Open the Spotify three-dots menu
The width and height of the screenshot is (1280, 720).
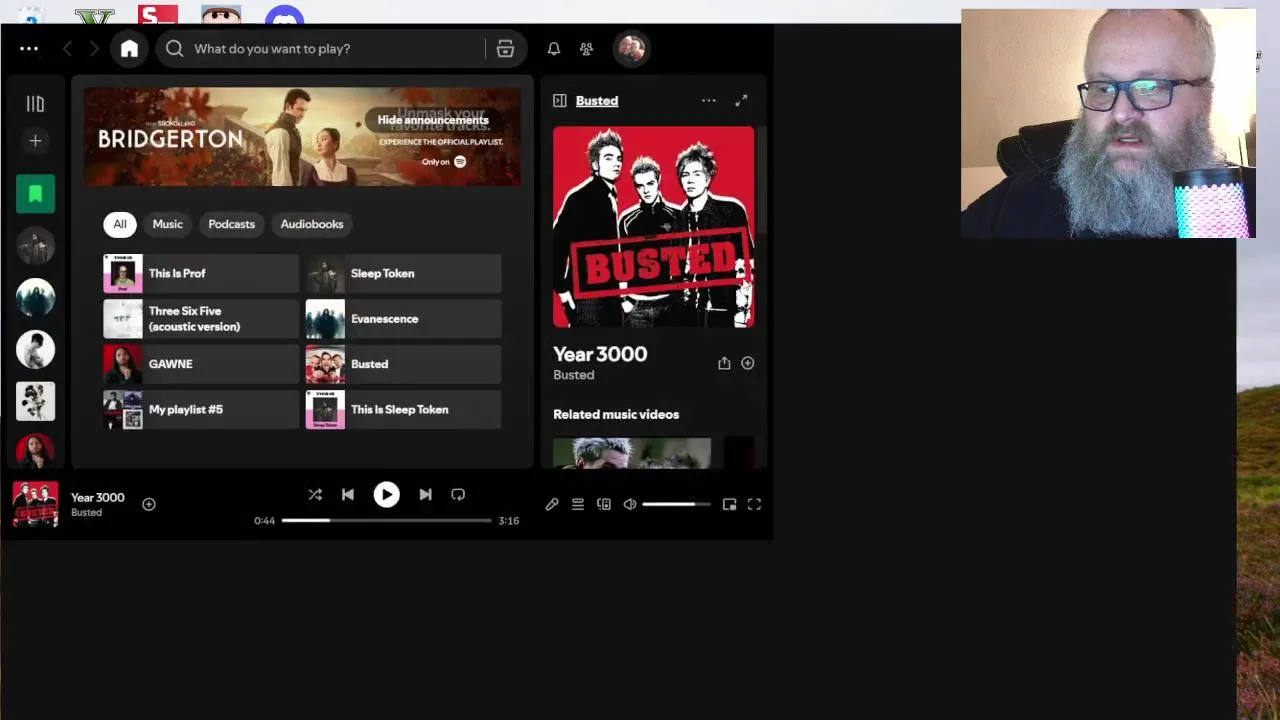pyautogui.click(x=29, y=48)
